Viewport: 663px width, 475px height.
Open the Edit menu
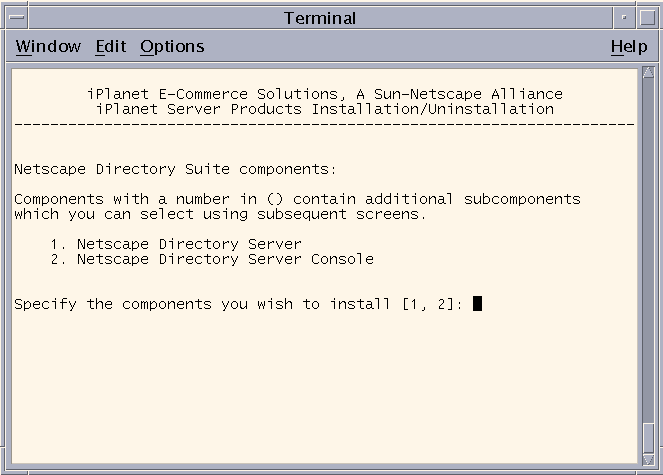coord(111,47)
